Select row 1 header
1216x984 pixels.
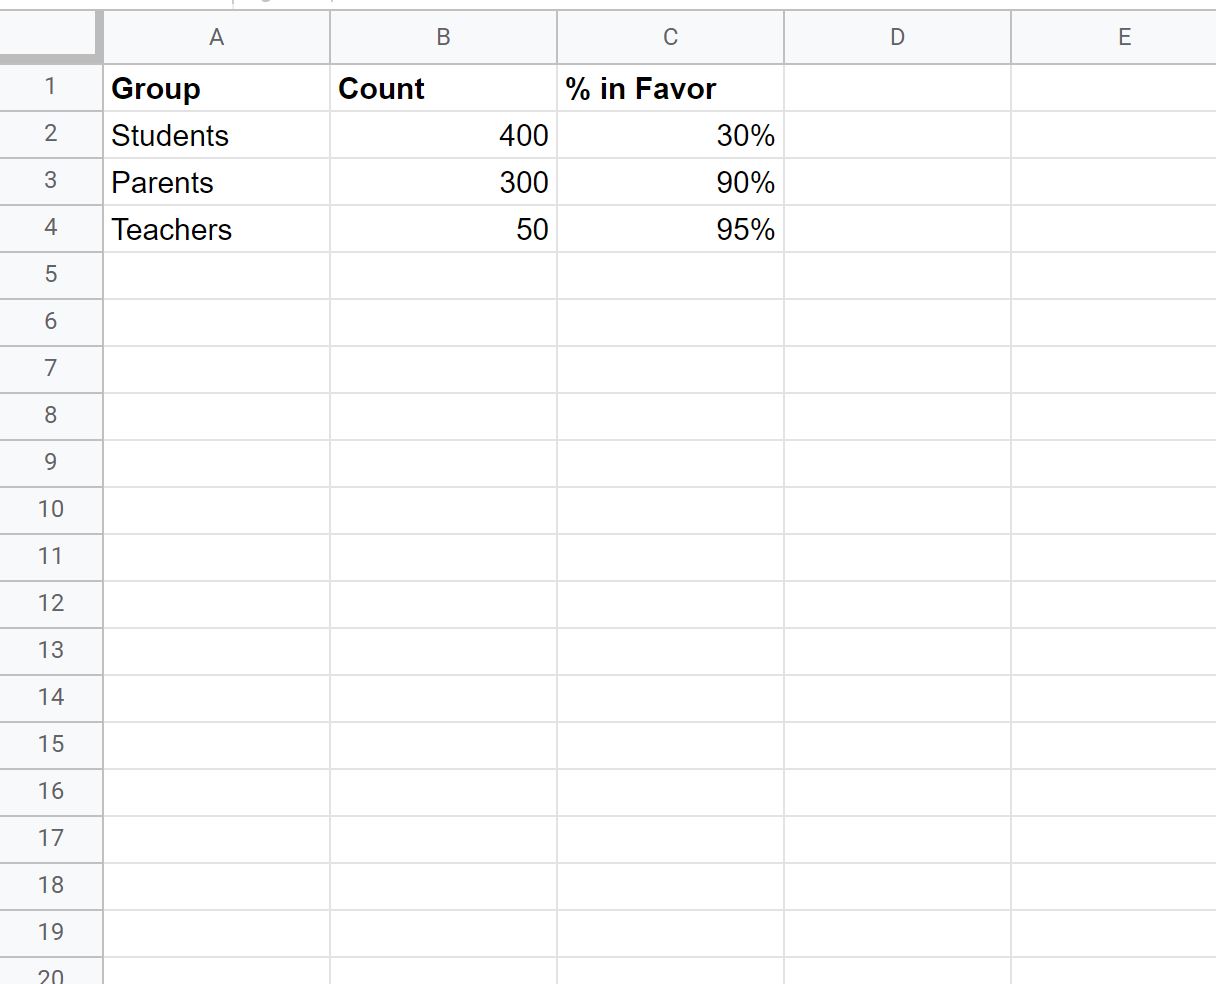point(51,87)
